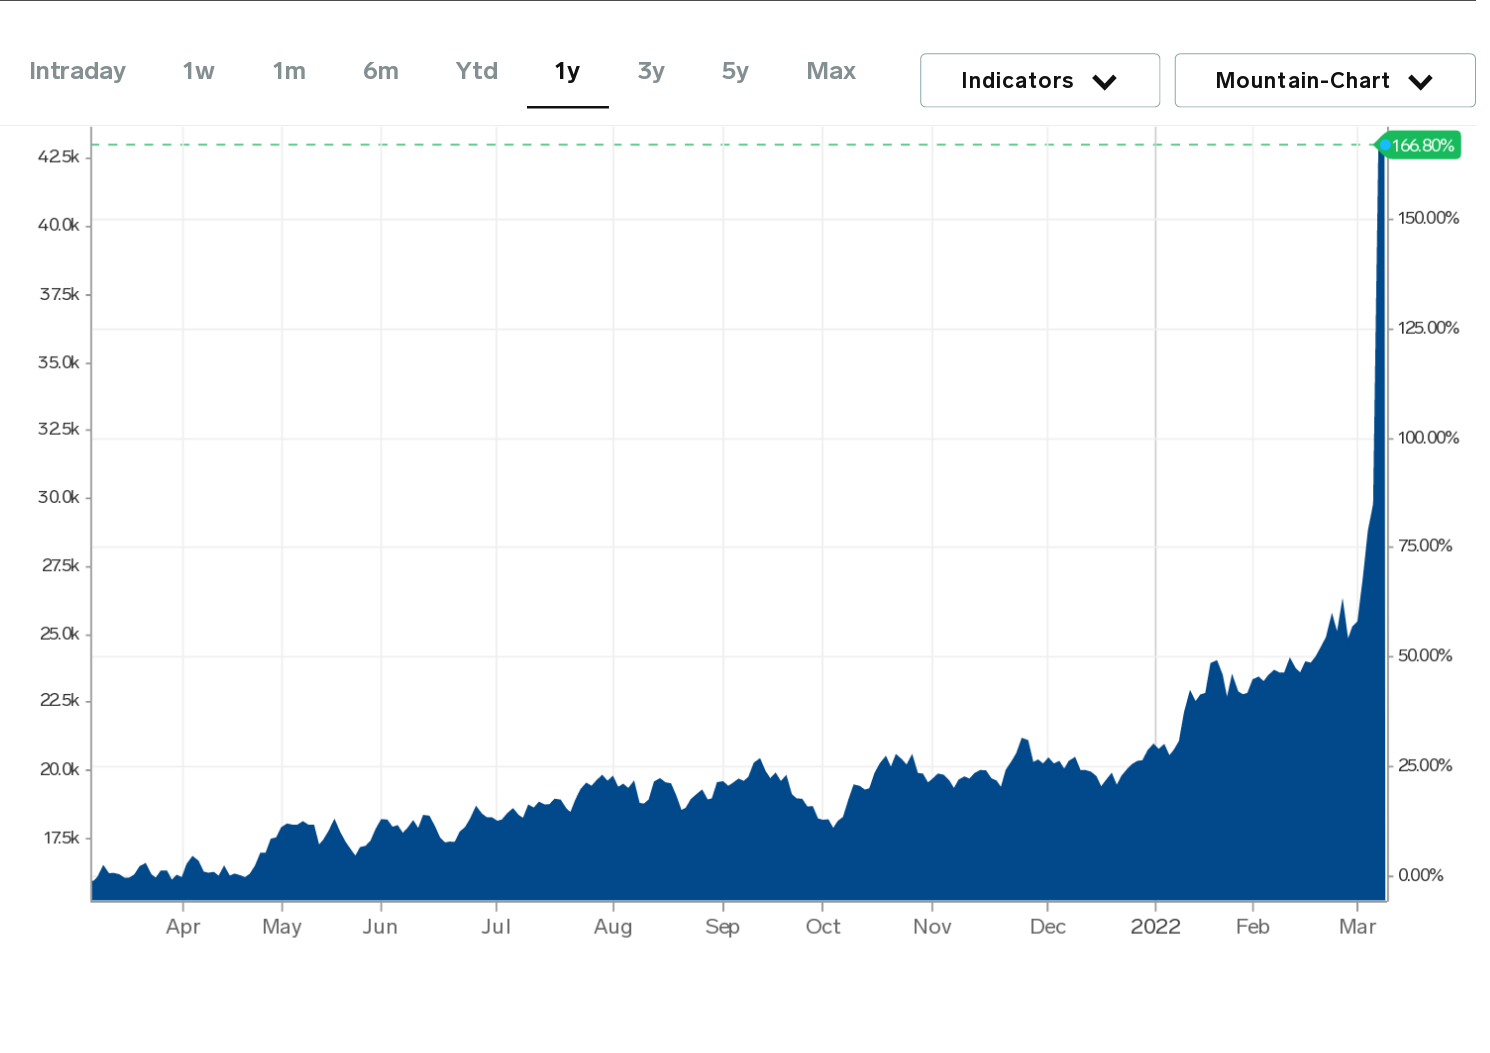Select the 1m time range
This screenshot has height=1053, width=1490.
289,71
